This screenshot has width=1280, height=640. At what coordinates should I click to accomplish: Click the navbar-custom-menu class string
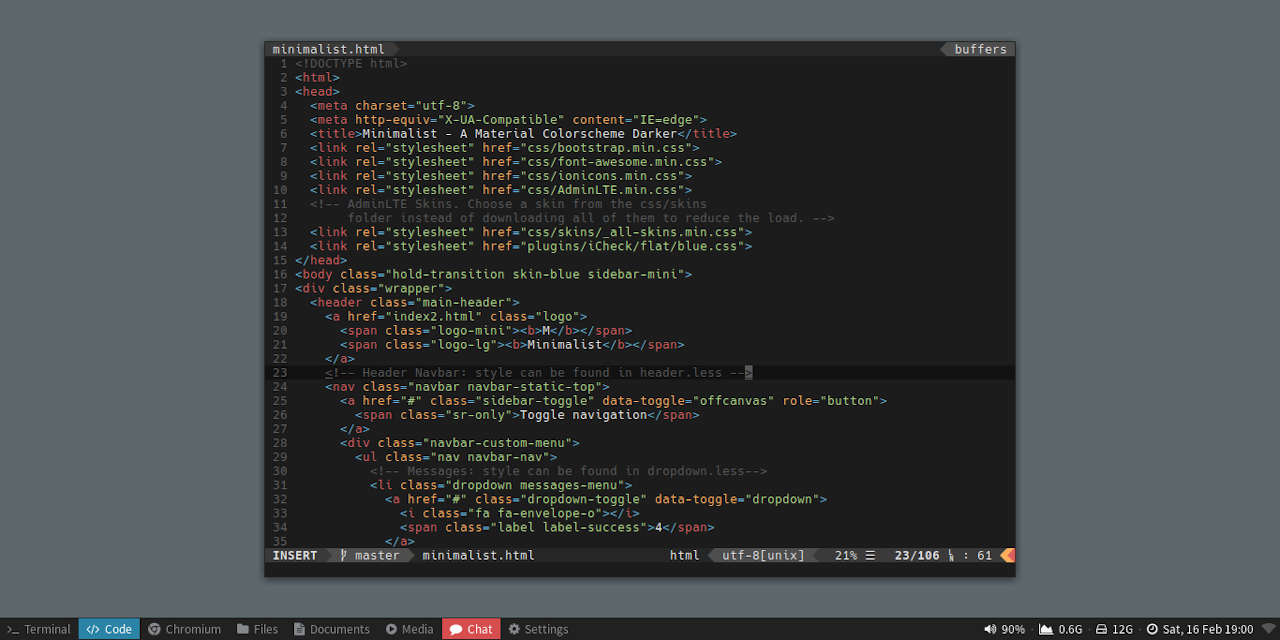[497, 441]
